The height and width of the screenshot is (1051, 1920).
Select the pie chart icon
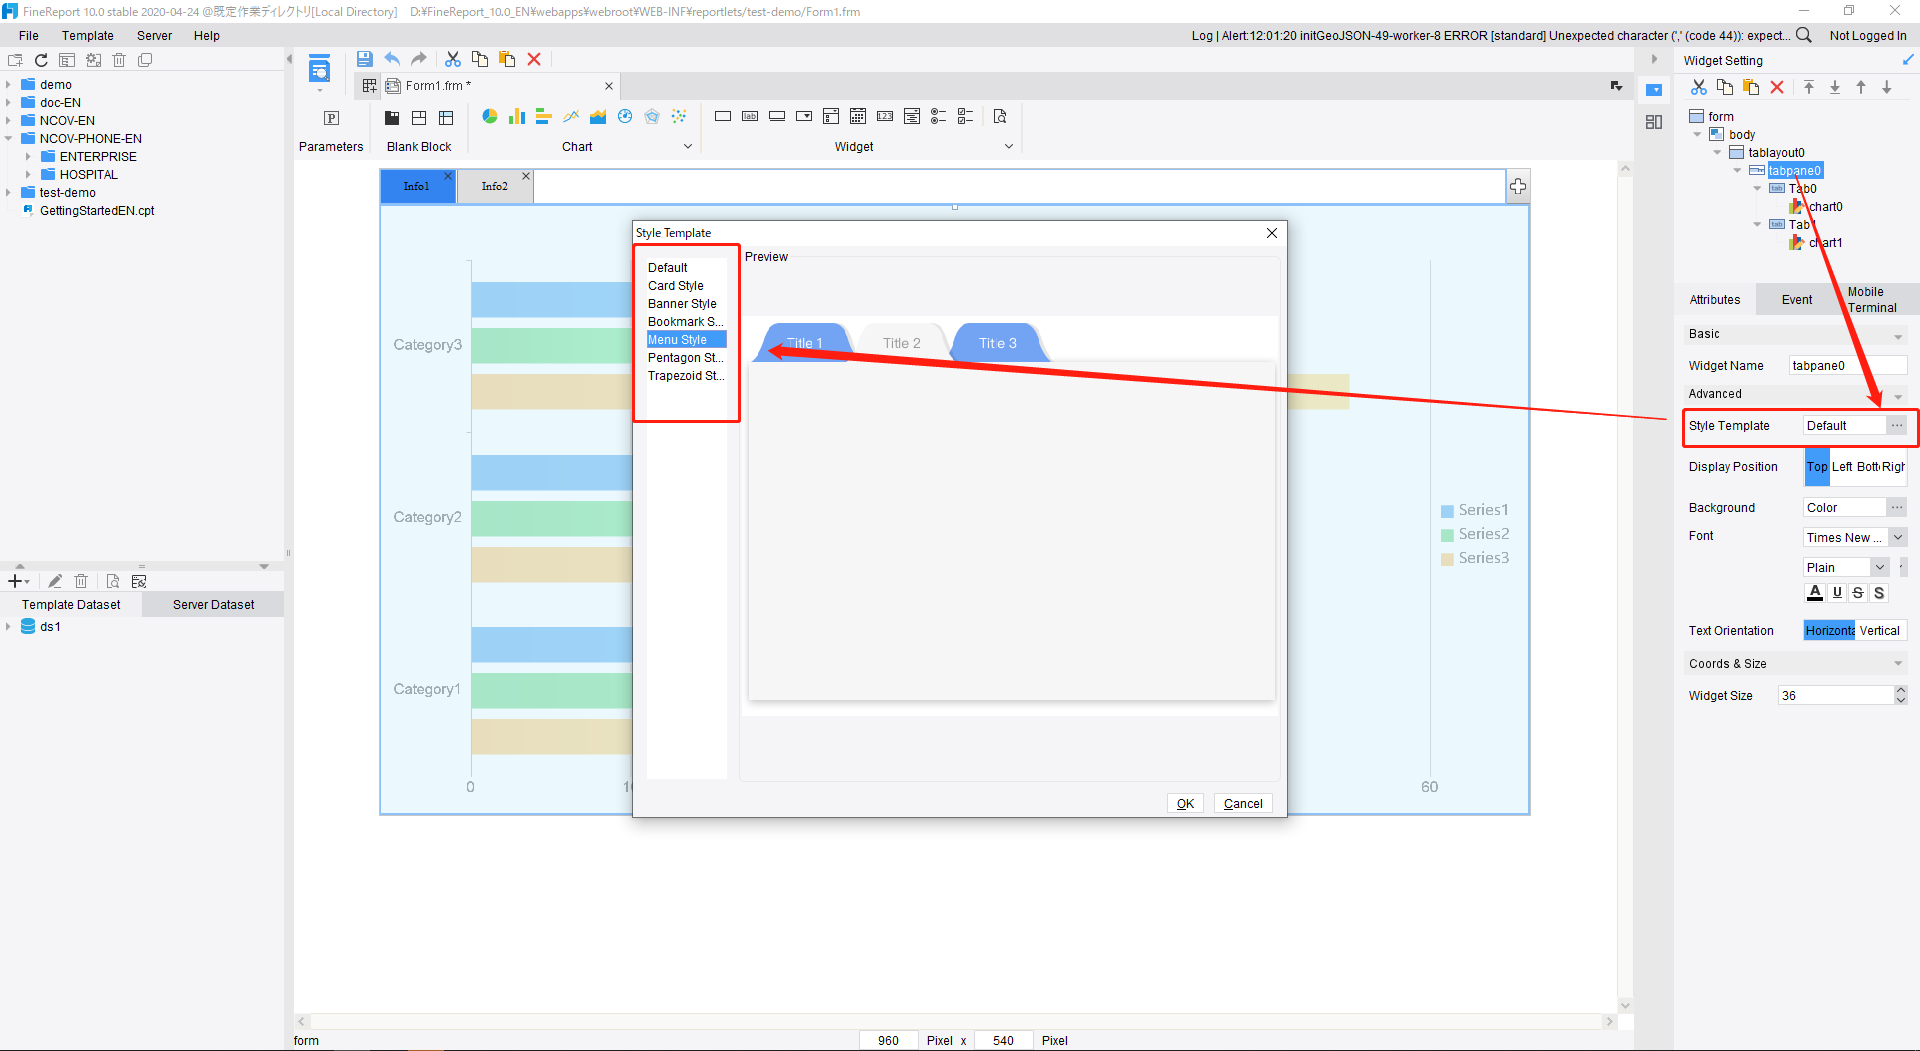(x=490, y=117)
